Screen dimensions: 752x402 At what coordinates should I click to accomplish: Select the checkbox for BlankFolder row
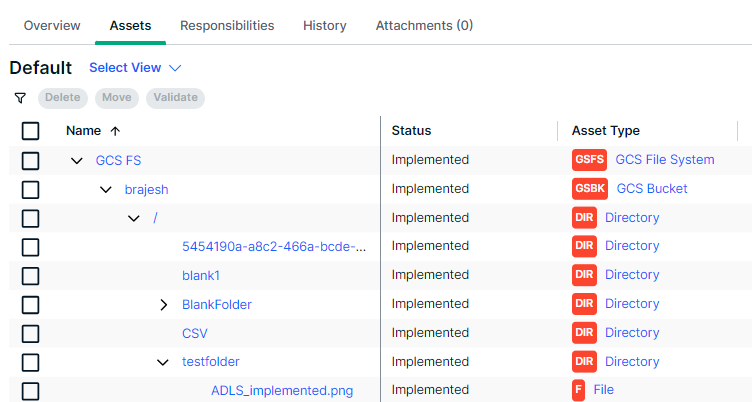tap(30, 305)
